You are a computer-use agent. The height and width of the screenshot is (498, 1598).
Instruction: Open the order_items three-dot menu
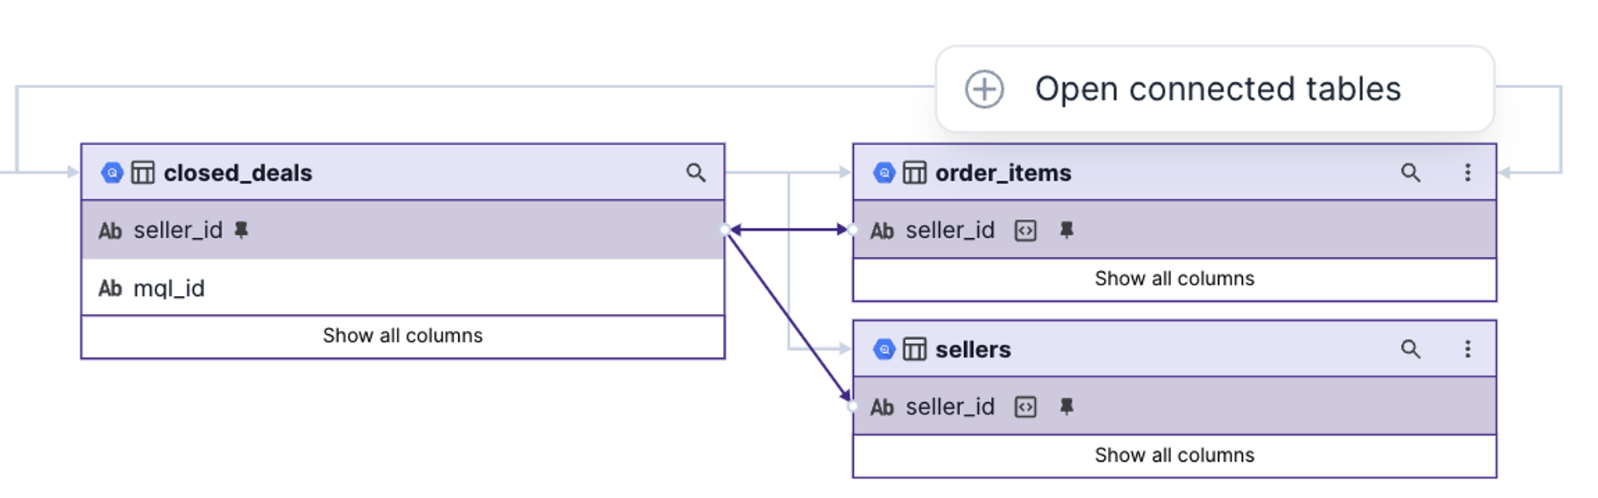1467,173
